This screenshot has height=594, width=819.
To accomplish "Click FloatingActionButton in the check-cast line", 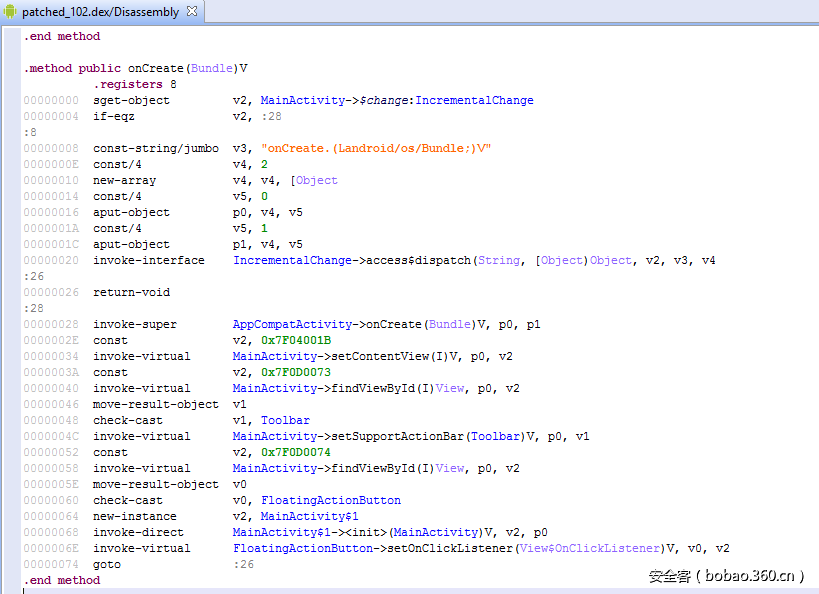I will (x=331, y=500).
